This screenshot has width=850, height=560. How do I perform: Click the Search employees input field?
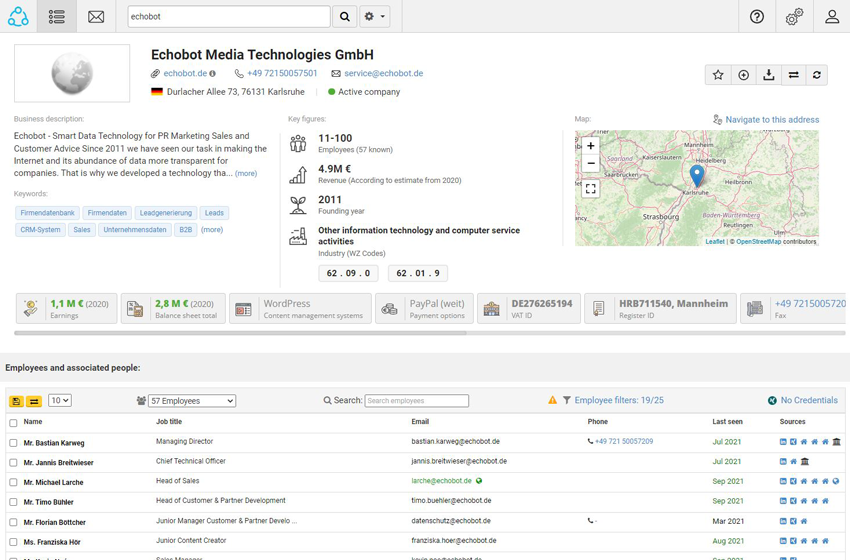click(x=417, y=401)
